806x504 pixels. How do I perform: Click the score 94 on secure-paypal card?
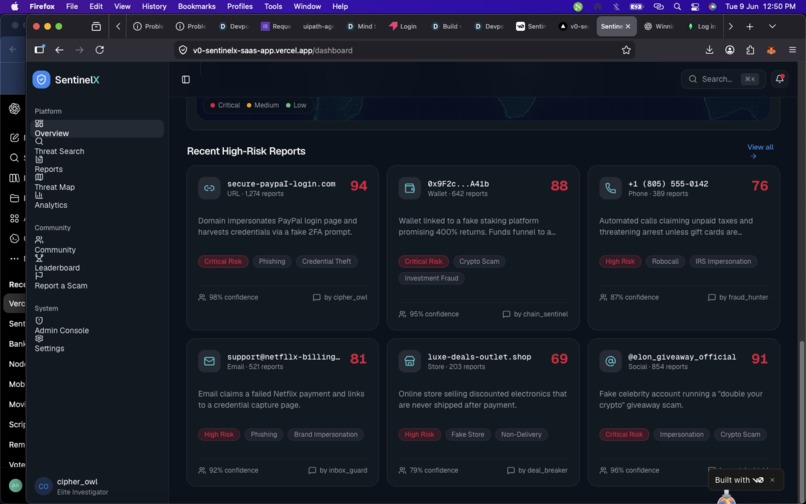pos(358,186)
